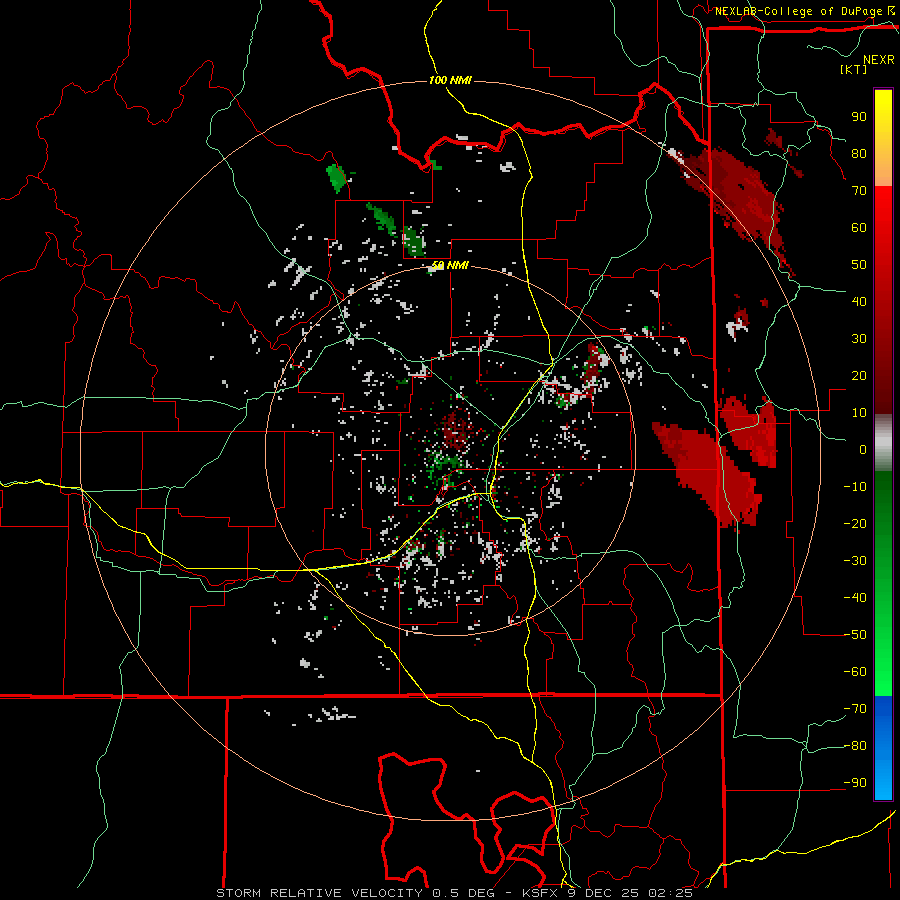Viewport: 900px width, 900px height.
Task: Click the -90 scale label
Action: tap(855, 783)
